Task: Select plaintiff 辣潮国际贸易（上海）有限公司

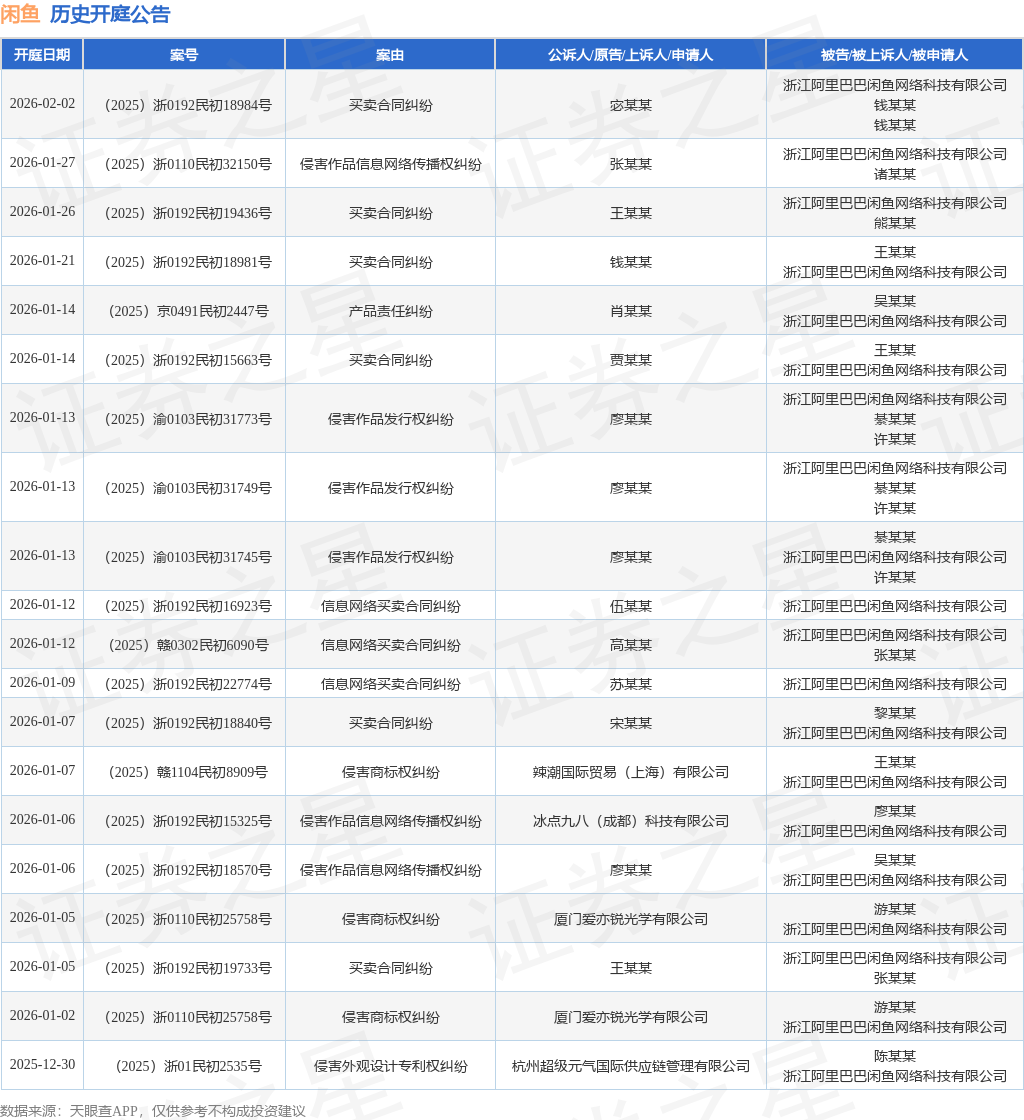Action: (x=631, y=773)
